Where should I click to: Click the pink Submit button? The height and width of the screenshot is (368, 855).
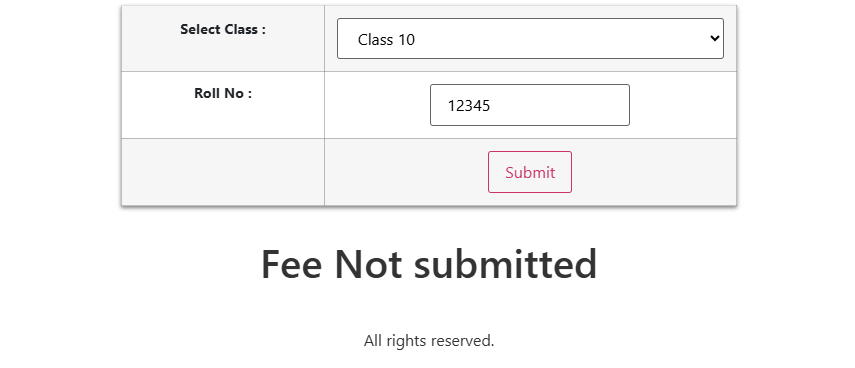tap(530, 172)
